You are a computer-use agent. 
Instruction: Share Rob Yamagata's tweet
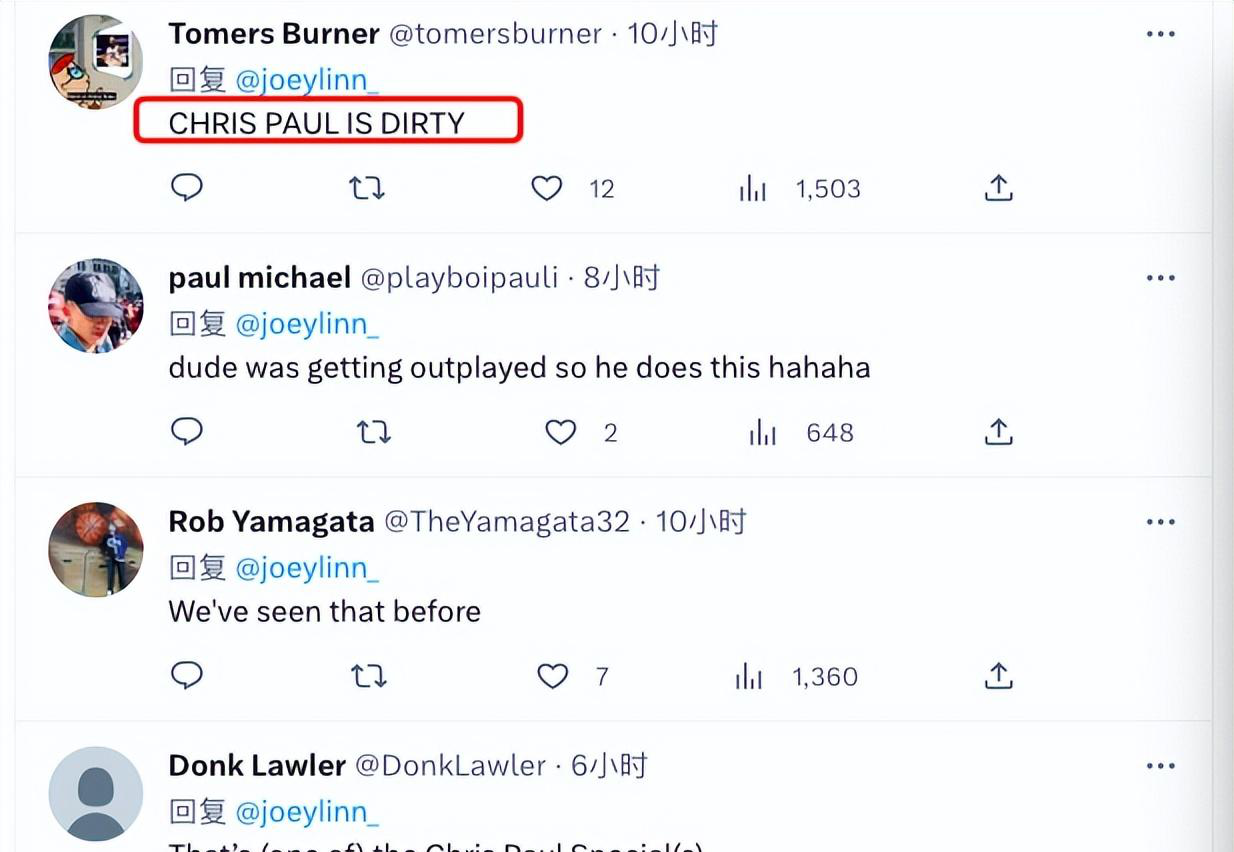click(999, 676)
